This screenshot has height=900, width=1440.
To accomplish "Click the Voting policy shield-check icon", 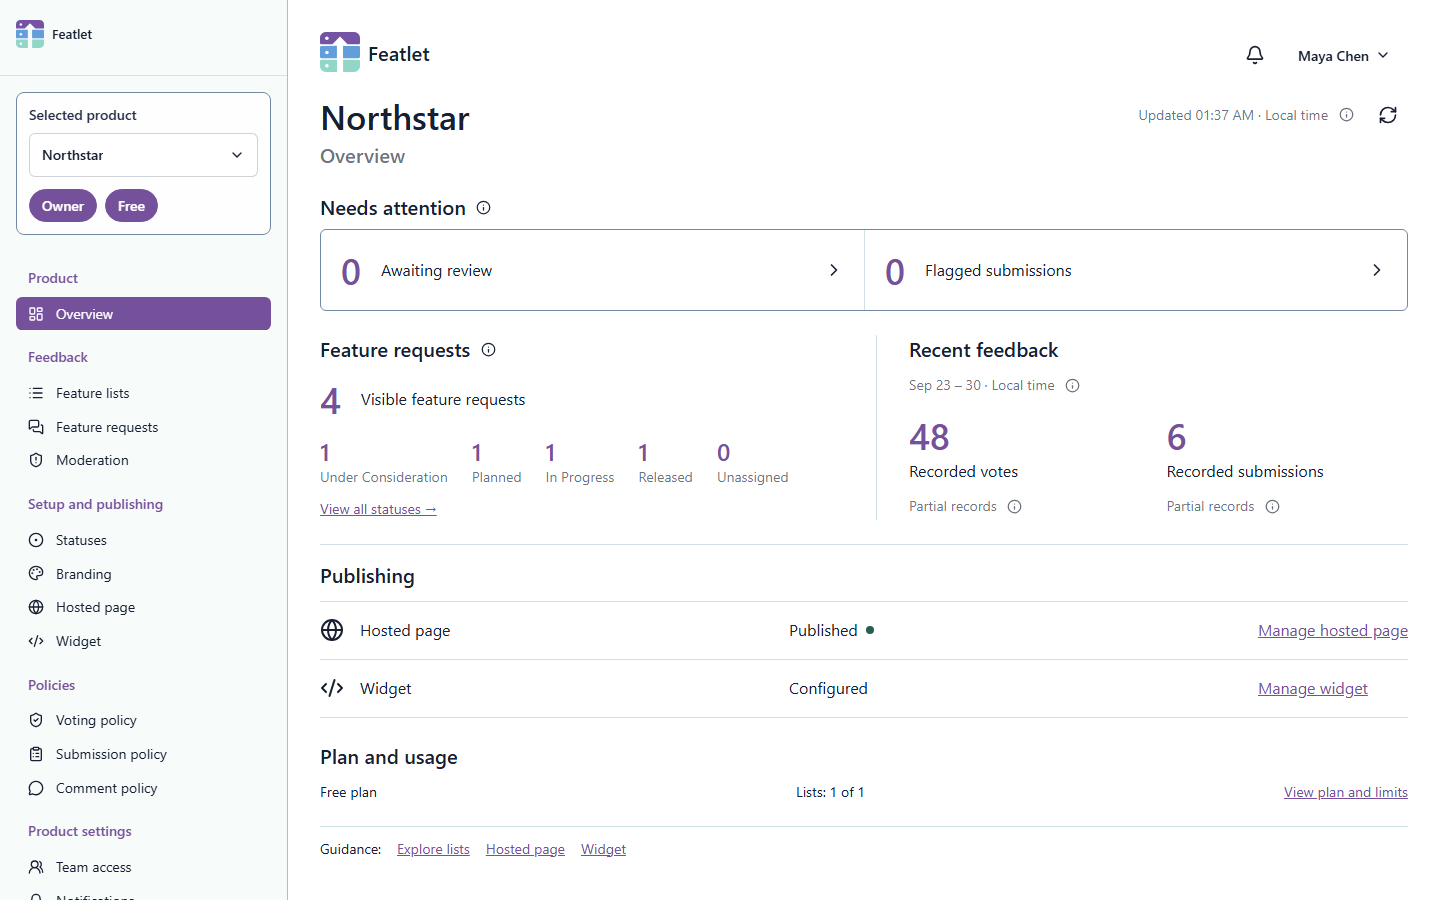I will tap(36, 720).
